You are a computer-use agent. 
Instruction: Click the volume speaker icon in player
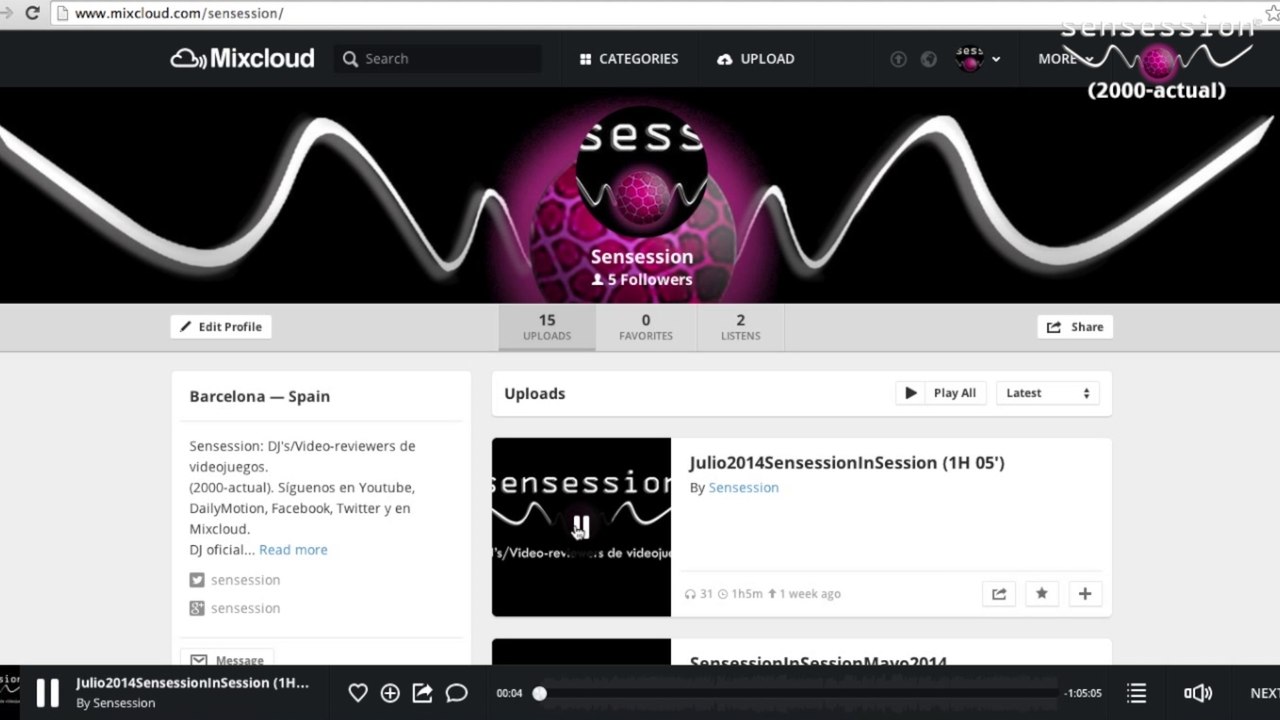tap(1197, 693)
